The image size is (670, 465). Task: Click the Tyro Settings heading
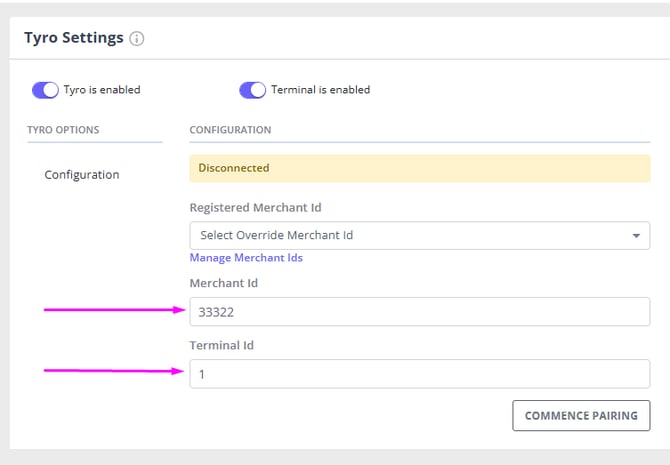74,38
